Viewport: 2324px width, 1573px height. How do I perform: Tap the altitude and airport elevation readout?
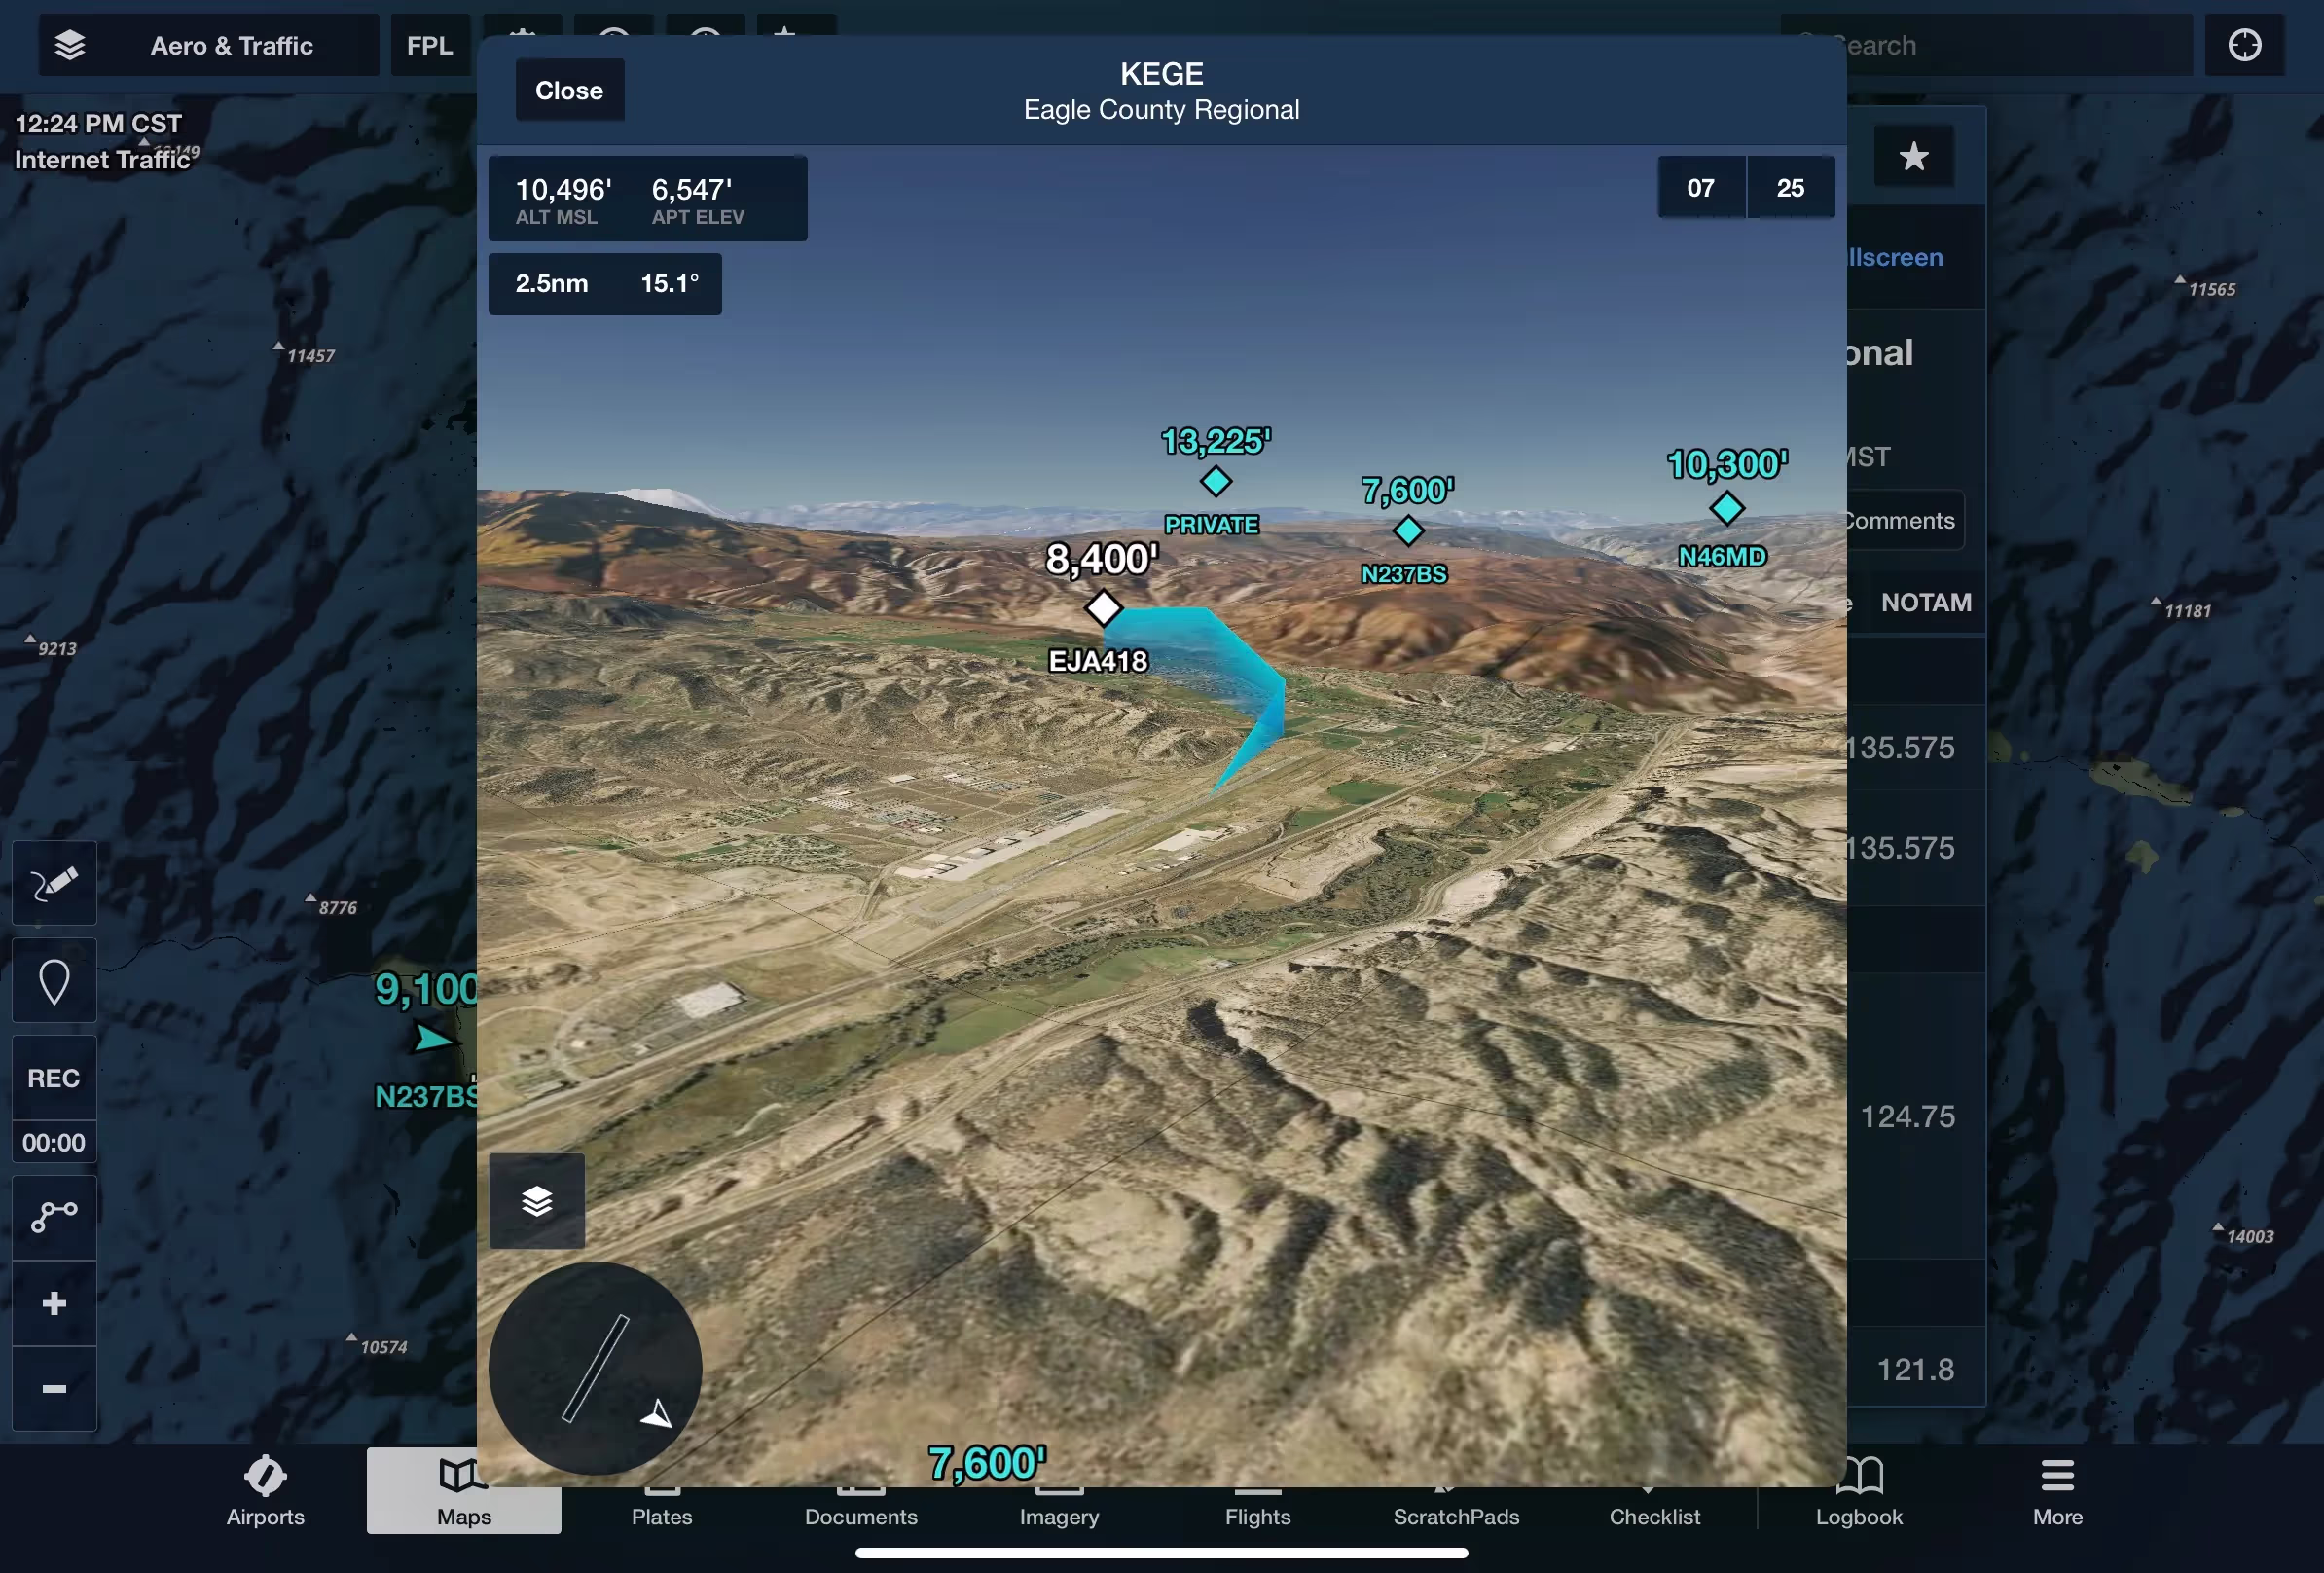point(647,198)
